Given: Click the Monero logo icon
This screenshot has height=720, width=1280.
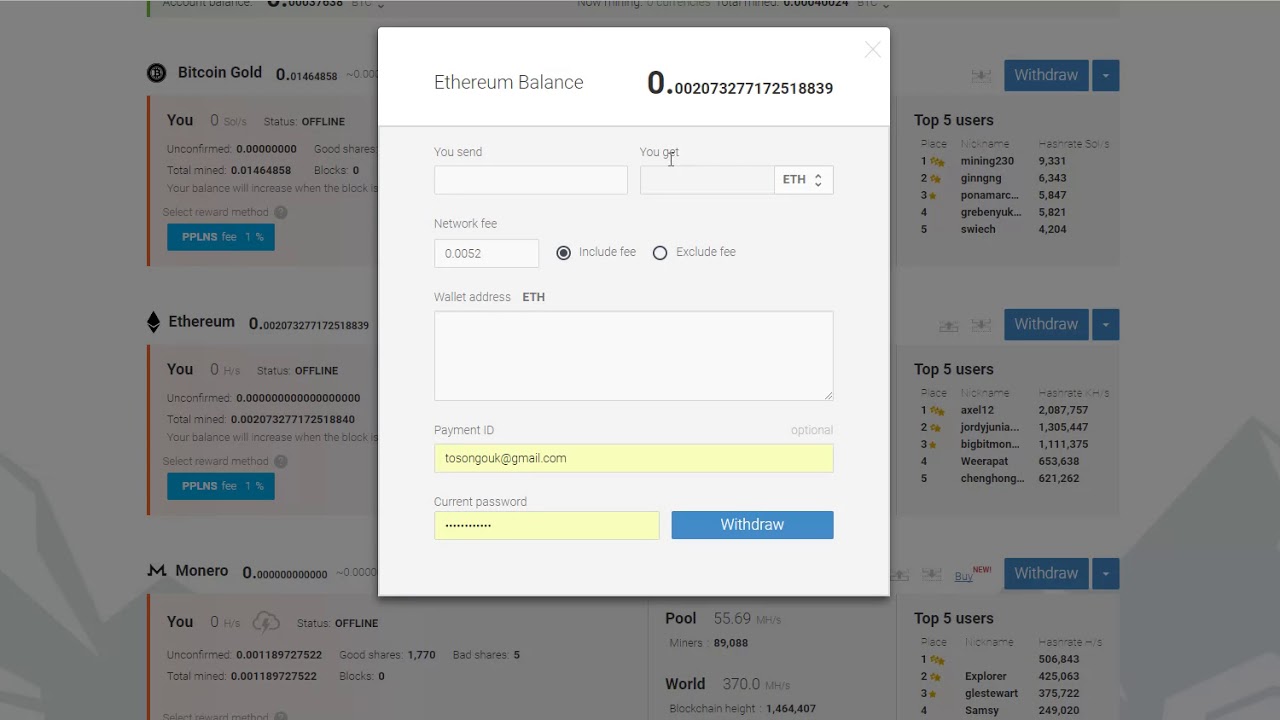Looking at the screenshot, I should click(x=157, y=571).
